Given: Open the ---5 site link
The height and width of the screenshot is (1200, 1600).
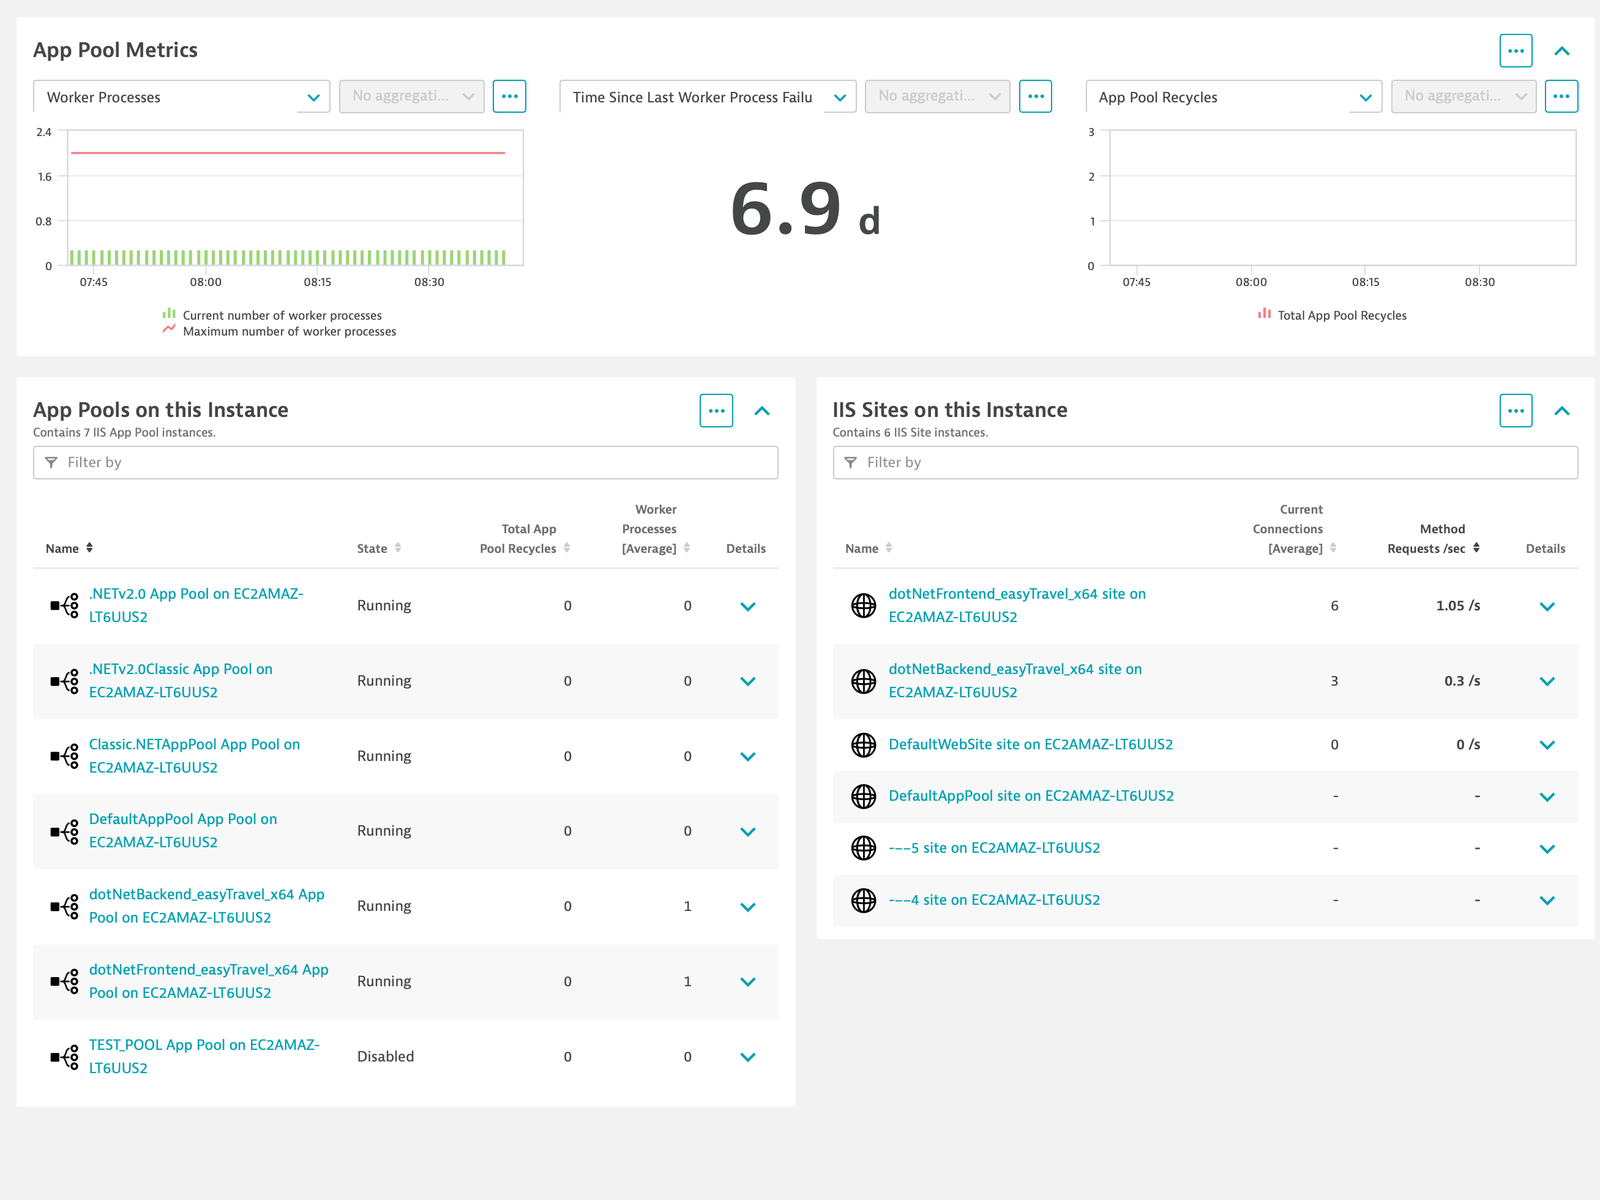Looking at the screenshot, I should [994, 849].
